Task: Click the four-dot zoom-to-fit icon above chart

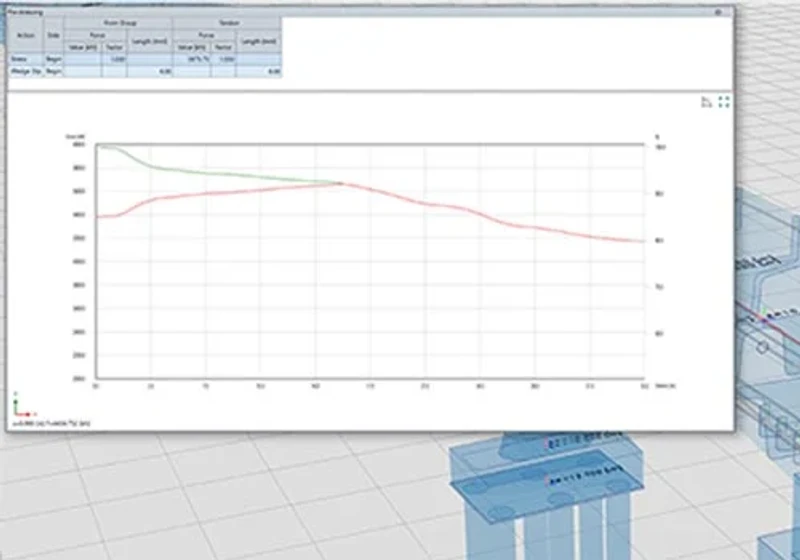Action: (x=723, y=102)
